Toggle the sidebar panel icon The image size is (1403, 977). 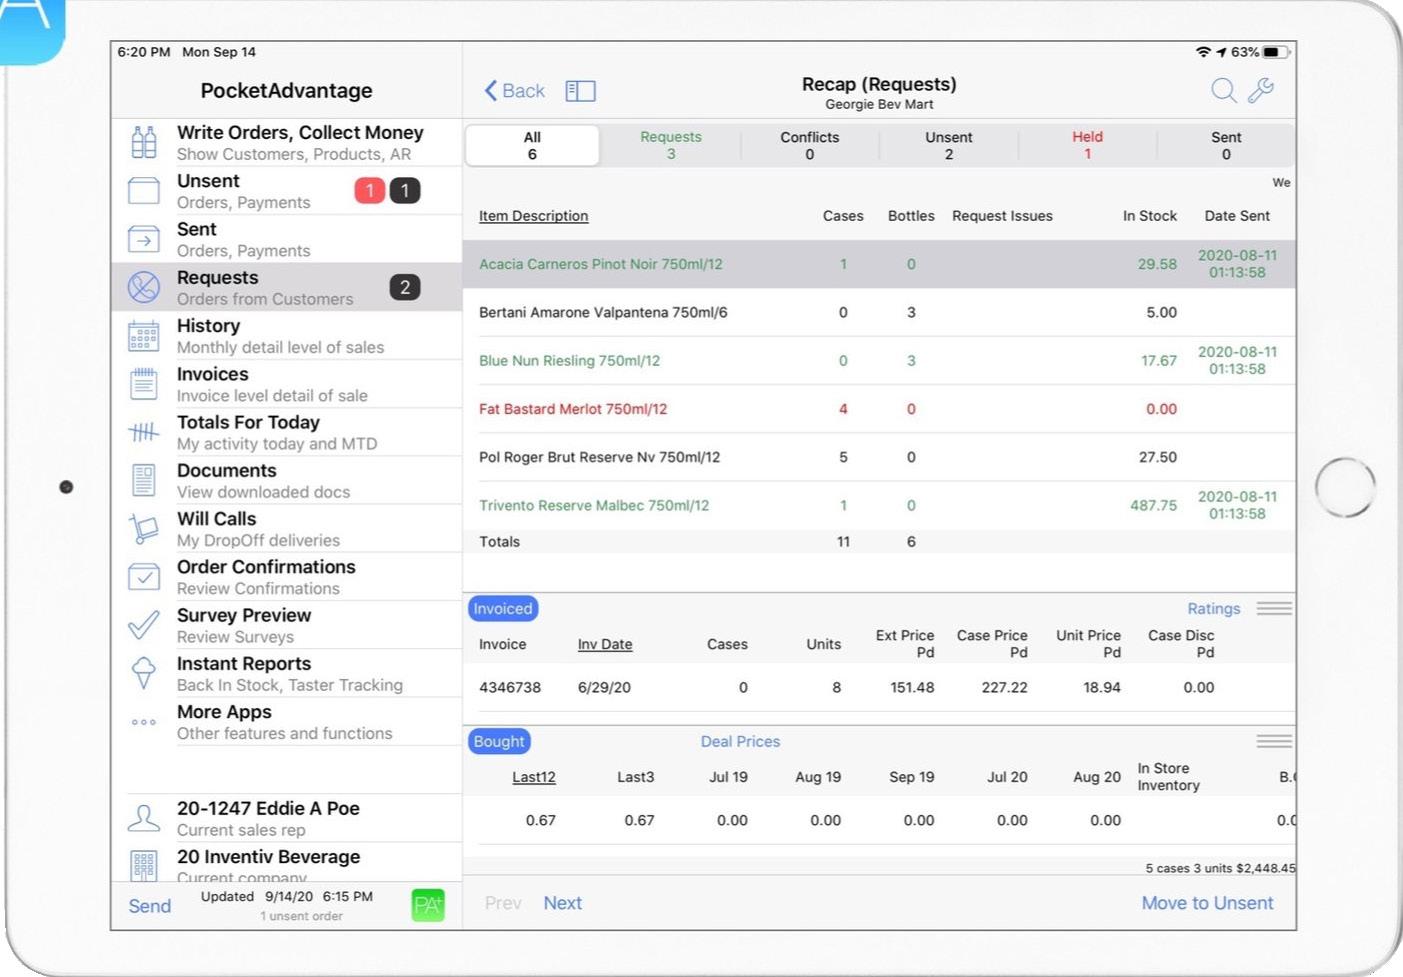[581, 91]
